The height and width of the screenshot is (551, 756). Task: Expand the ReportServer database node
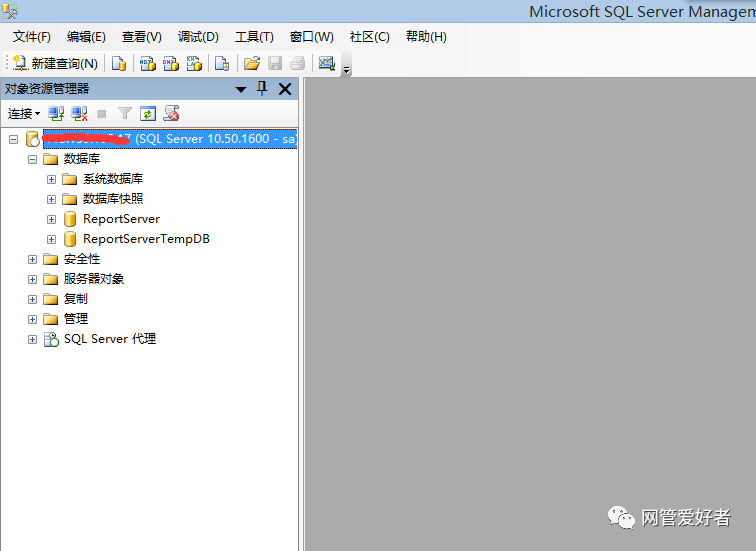(x=51, y=219)
